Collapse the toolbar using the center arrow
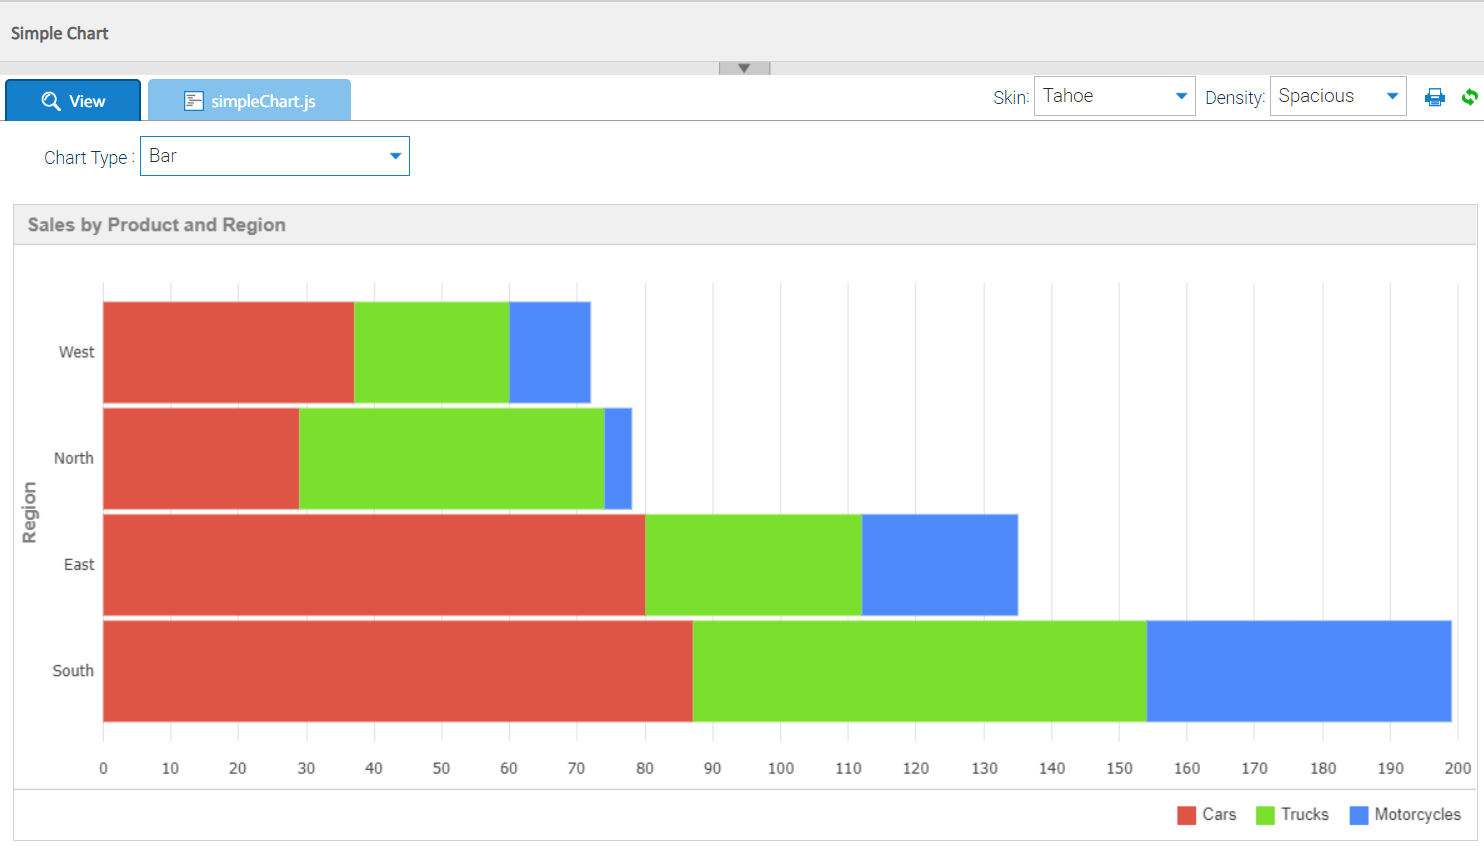Viewport: 1484px width, 846px height. point(744,66)
